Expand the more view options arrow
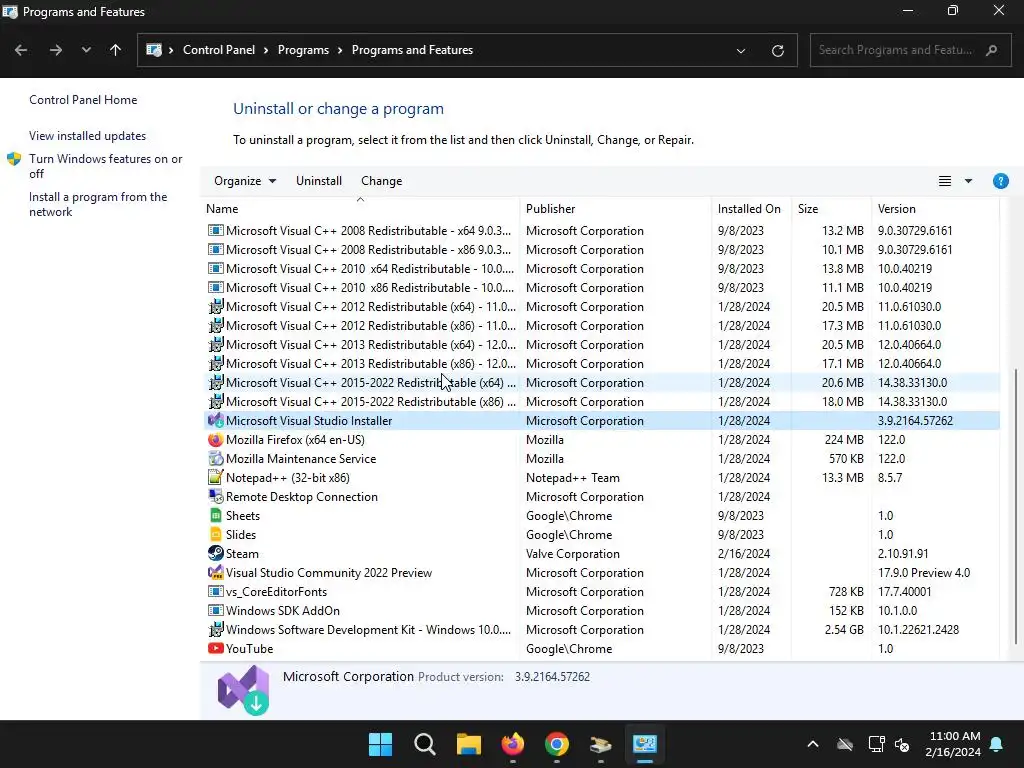 [968, 181]
